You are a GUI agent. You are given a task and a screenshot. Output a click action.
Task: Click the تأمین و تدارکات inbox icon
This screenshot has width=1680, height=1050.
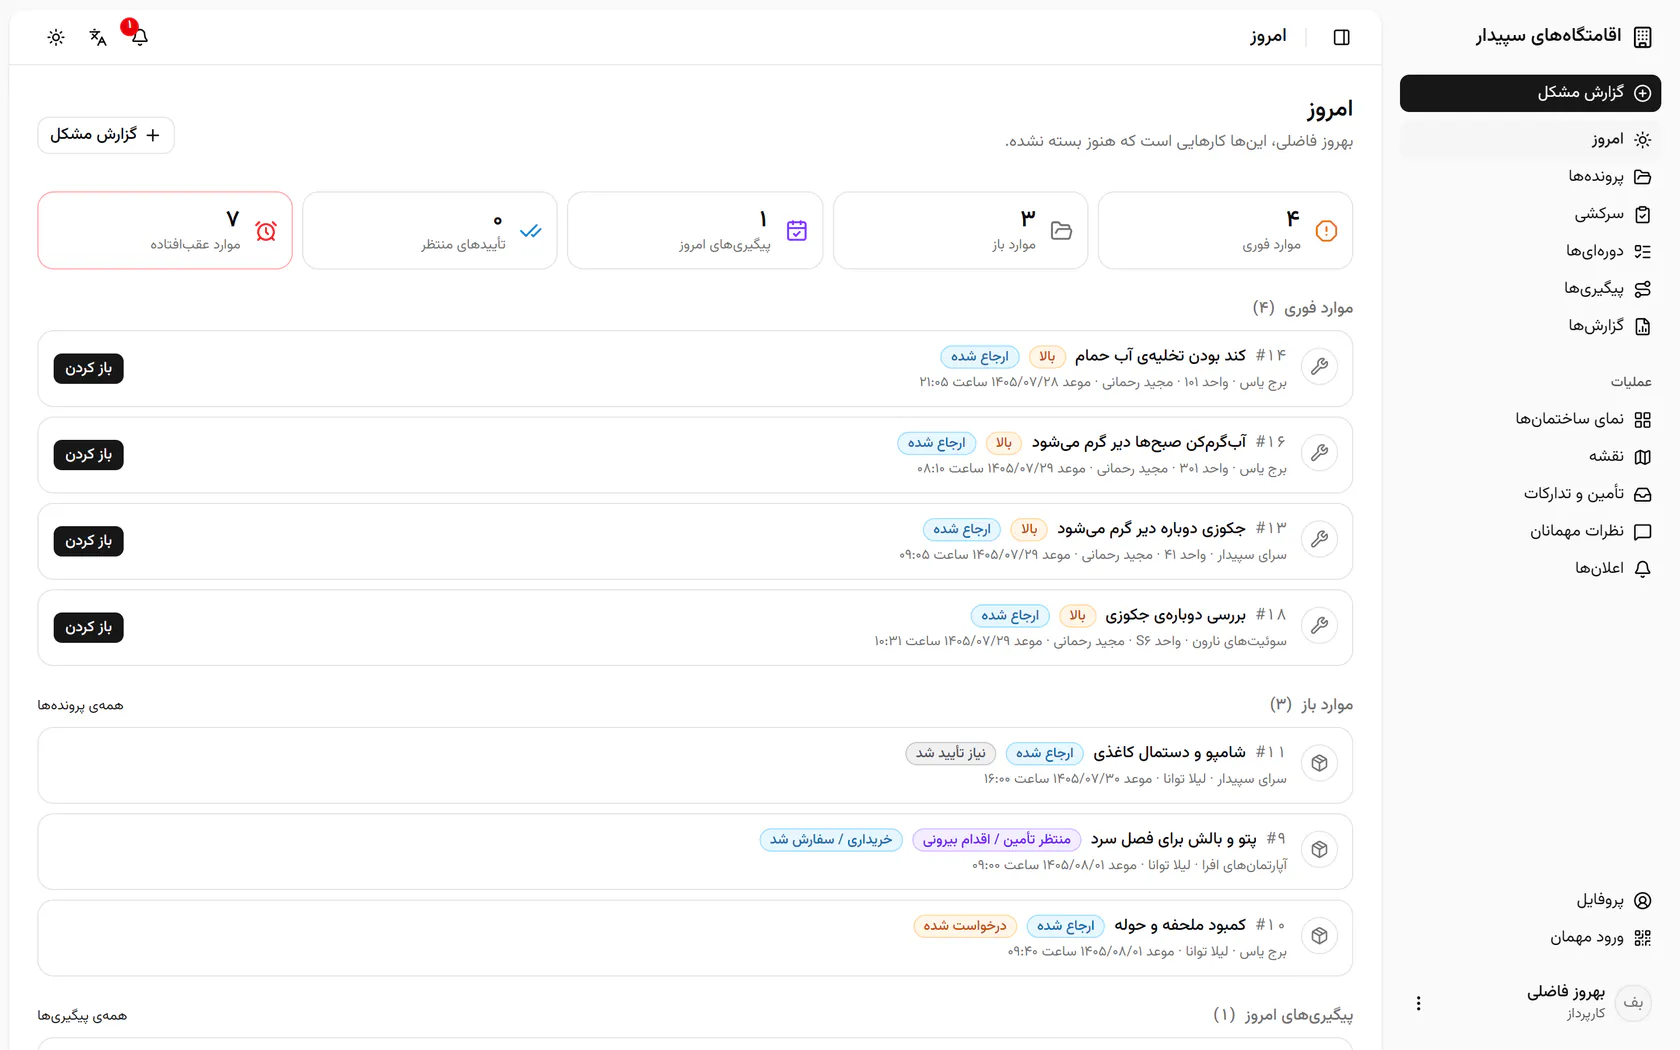click(x=1642, y=494)
